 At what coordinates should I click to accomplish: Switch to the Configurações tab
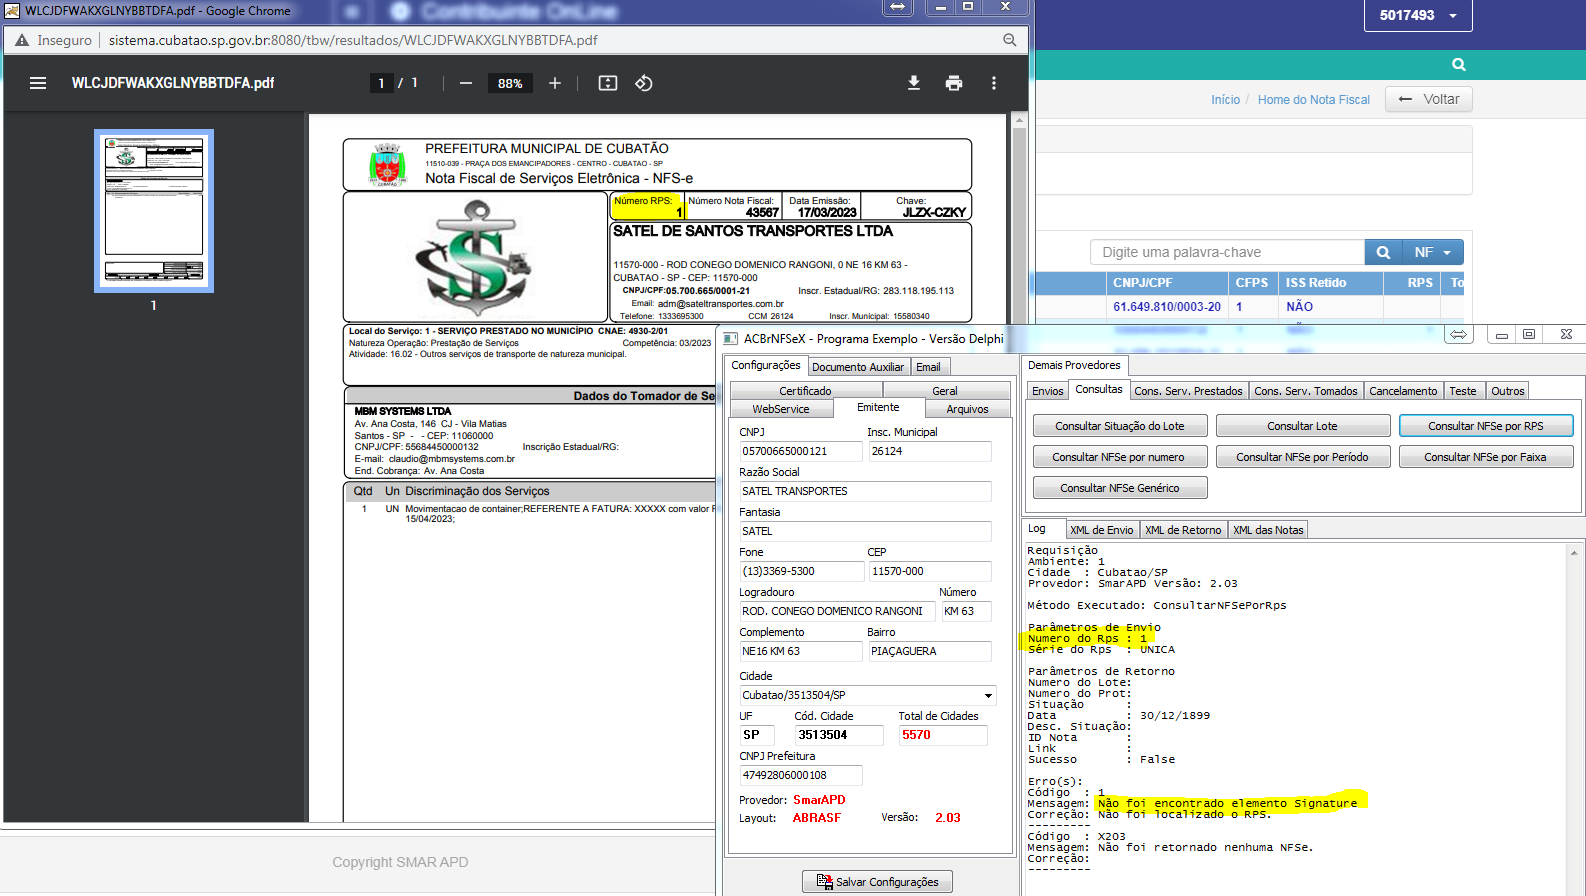(766, 366)
